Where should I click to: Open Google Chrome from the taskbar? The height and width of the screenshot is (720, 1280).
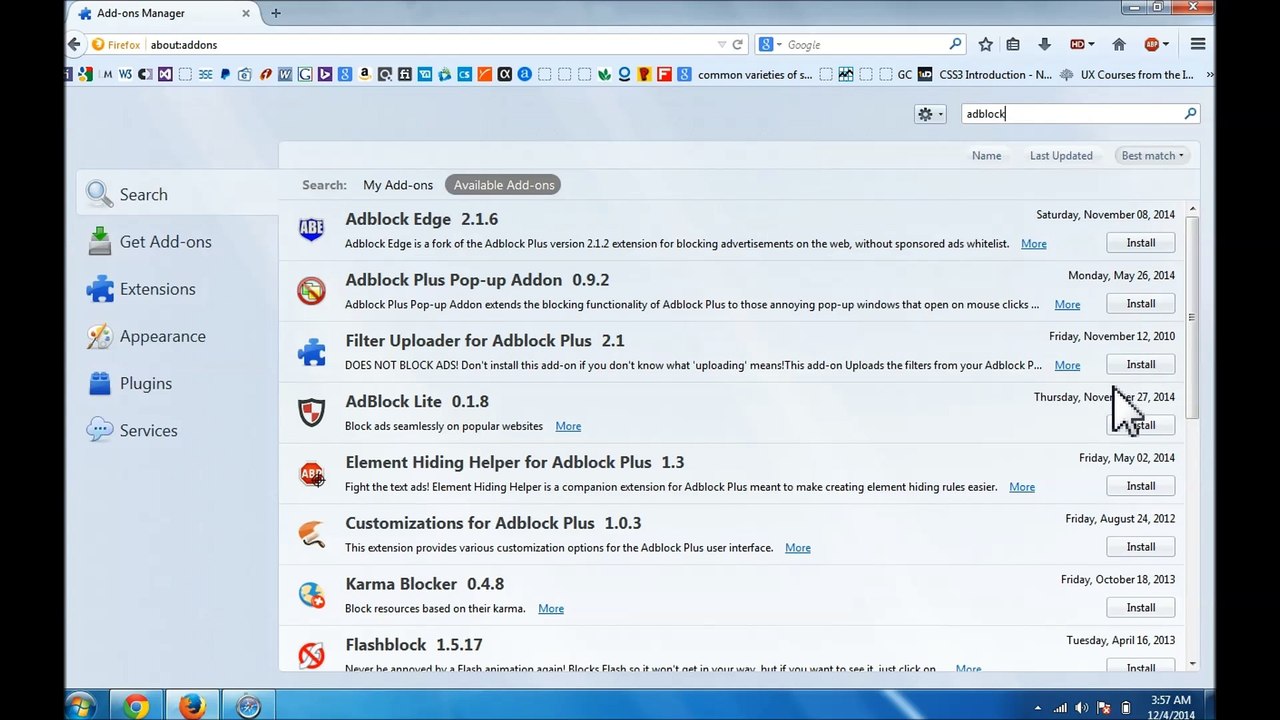[136, 706]
